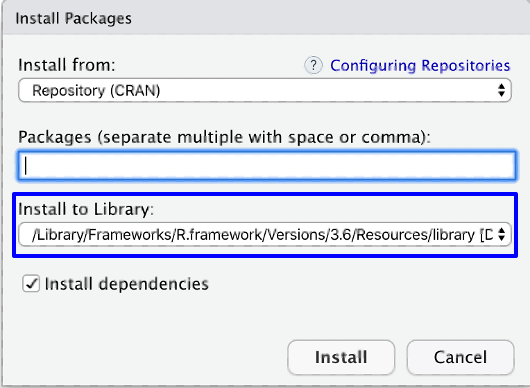Click the 'Packages (separate multiple...)' label
The height and width of the screenshot is (388, 530).
224,137
